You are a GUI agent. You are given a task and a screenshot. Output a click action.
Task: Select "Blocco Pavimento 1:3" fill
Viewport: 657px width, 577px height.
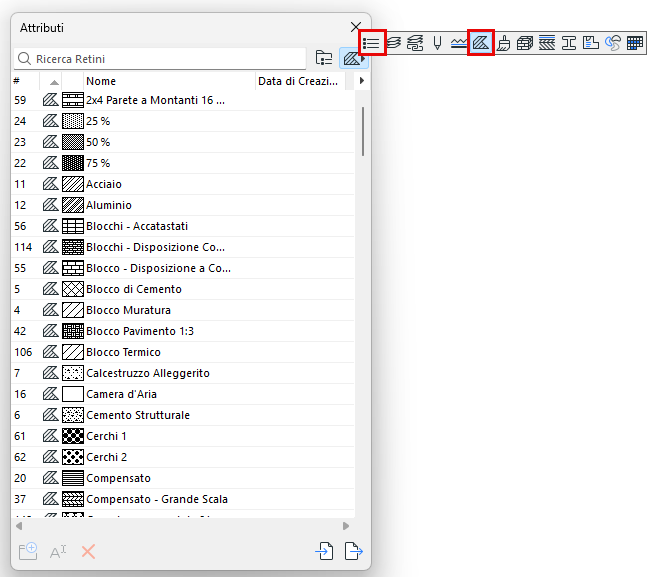click(183, 331)
